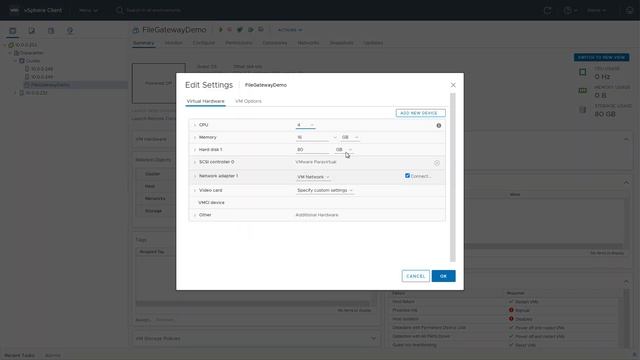Screen dimensions: 640x360
Task: Select FileGatewayDemo in the inventory tree
Action: coord(50,85)
